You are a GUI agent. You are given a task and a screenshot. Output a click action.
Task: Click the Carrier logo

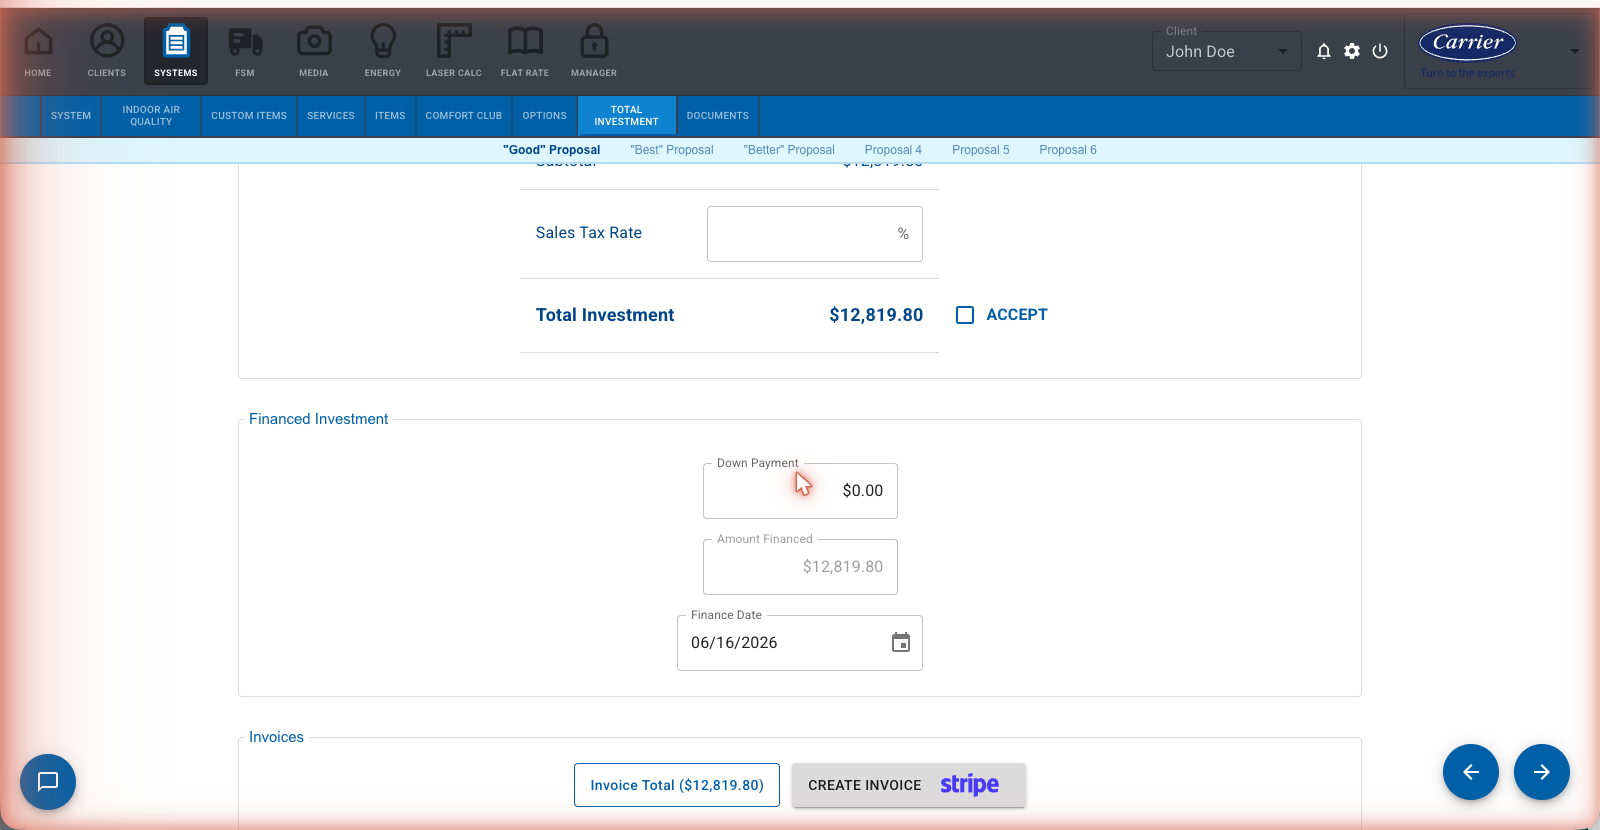click(1467, 43)
